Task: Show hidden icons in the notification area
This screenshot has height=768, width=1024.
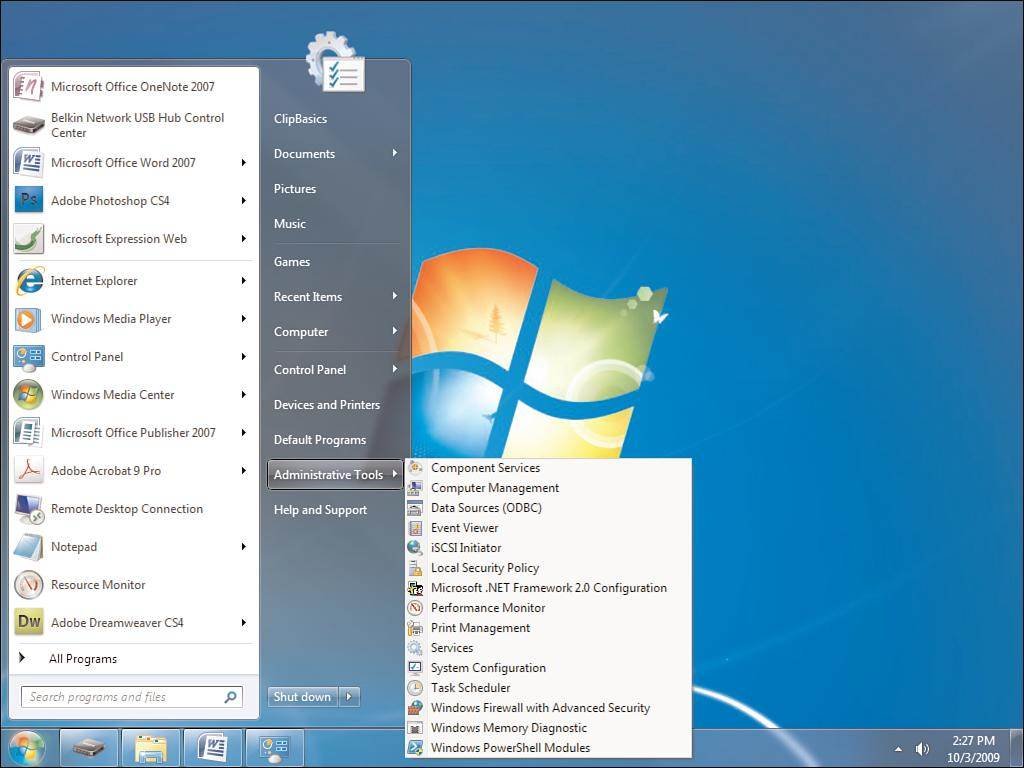Action: point(897,748)
